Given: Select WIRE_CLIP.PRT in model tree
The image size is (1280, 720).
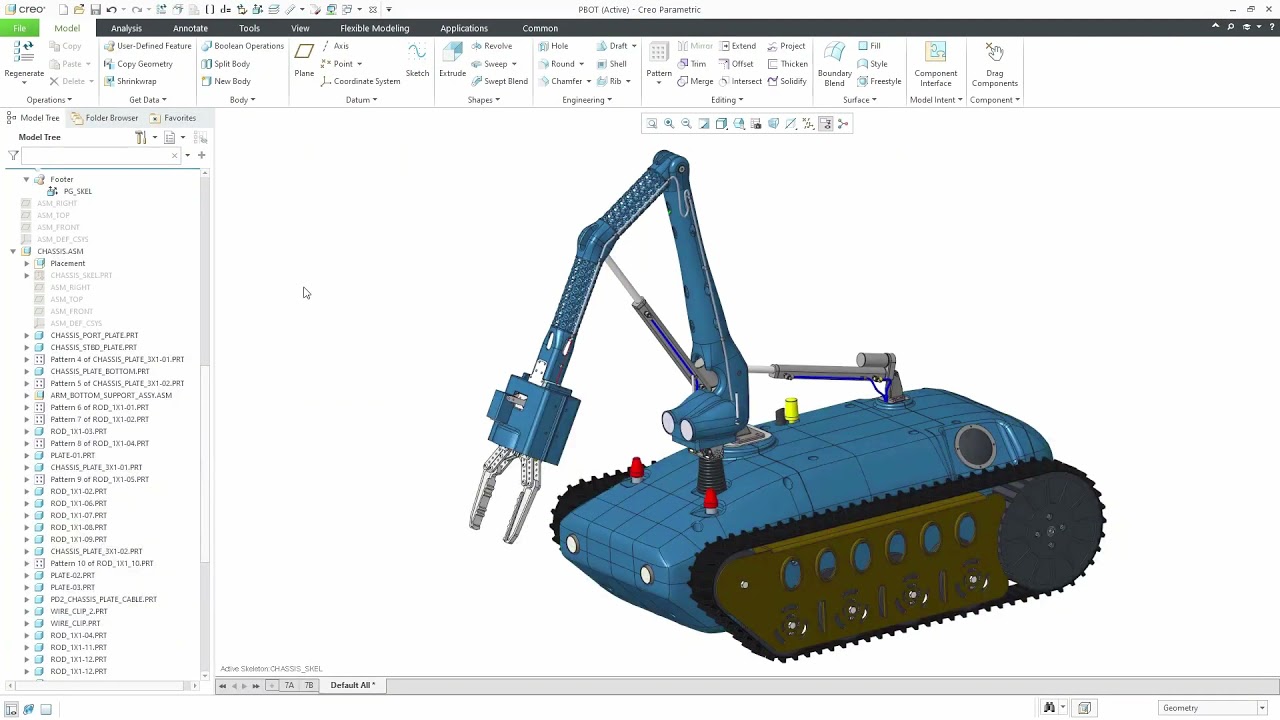Looking at the screenshot, I should click(x=75, y=623).
